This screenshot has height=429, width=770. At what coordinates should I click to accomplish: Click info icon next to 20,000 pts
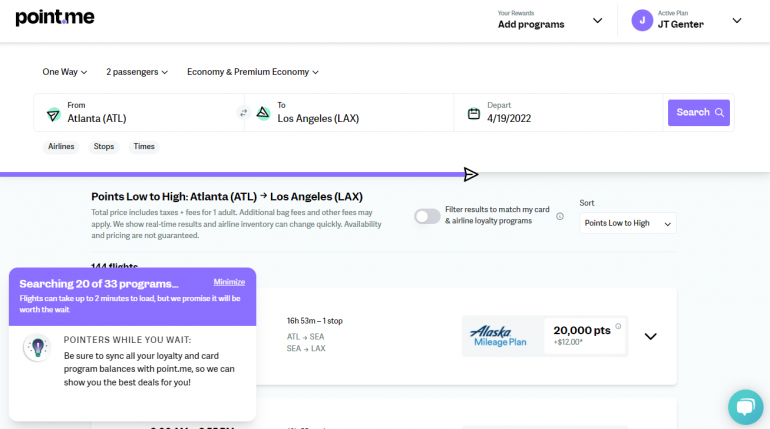[x=619, y=326]
